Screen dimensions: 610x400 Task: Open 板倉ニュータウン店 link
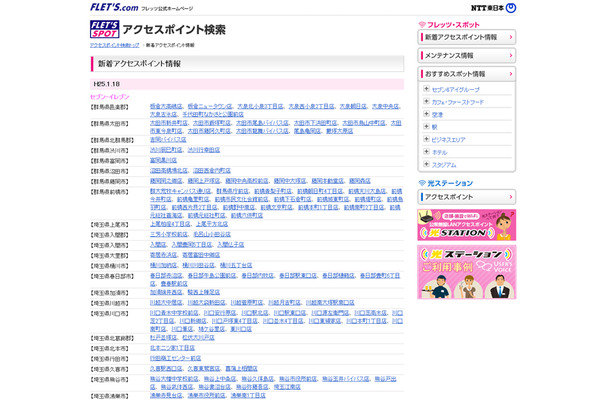click(x=210, y=106)
